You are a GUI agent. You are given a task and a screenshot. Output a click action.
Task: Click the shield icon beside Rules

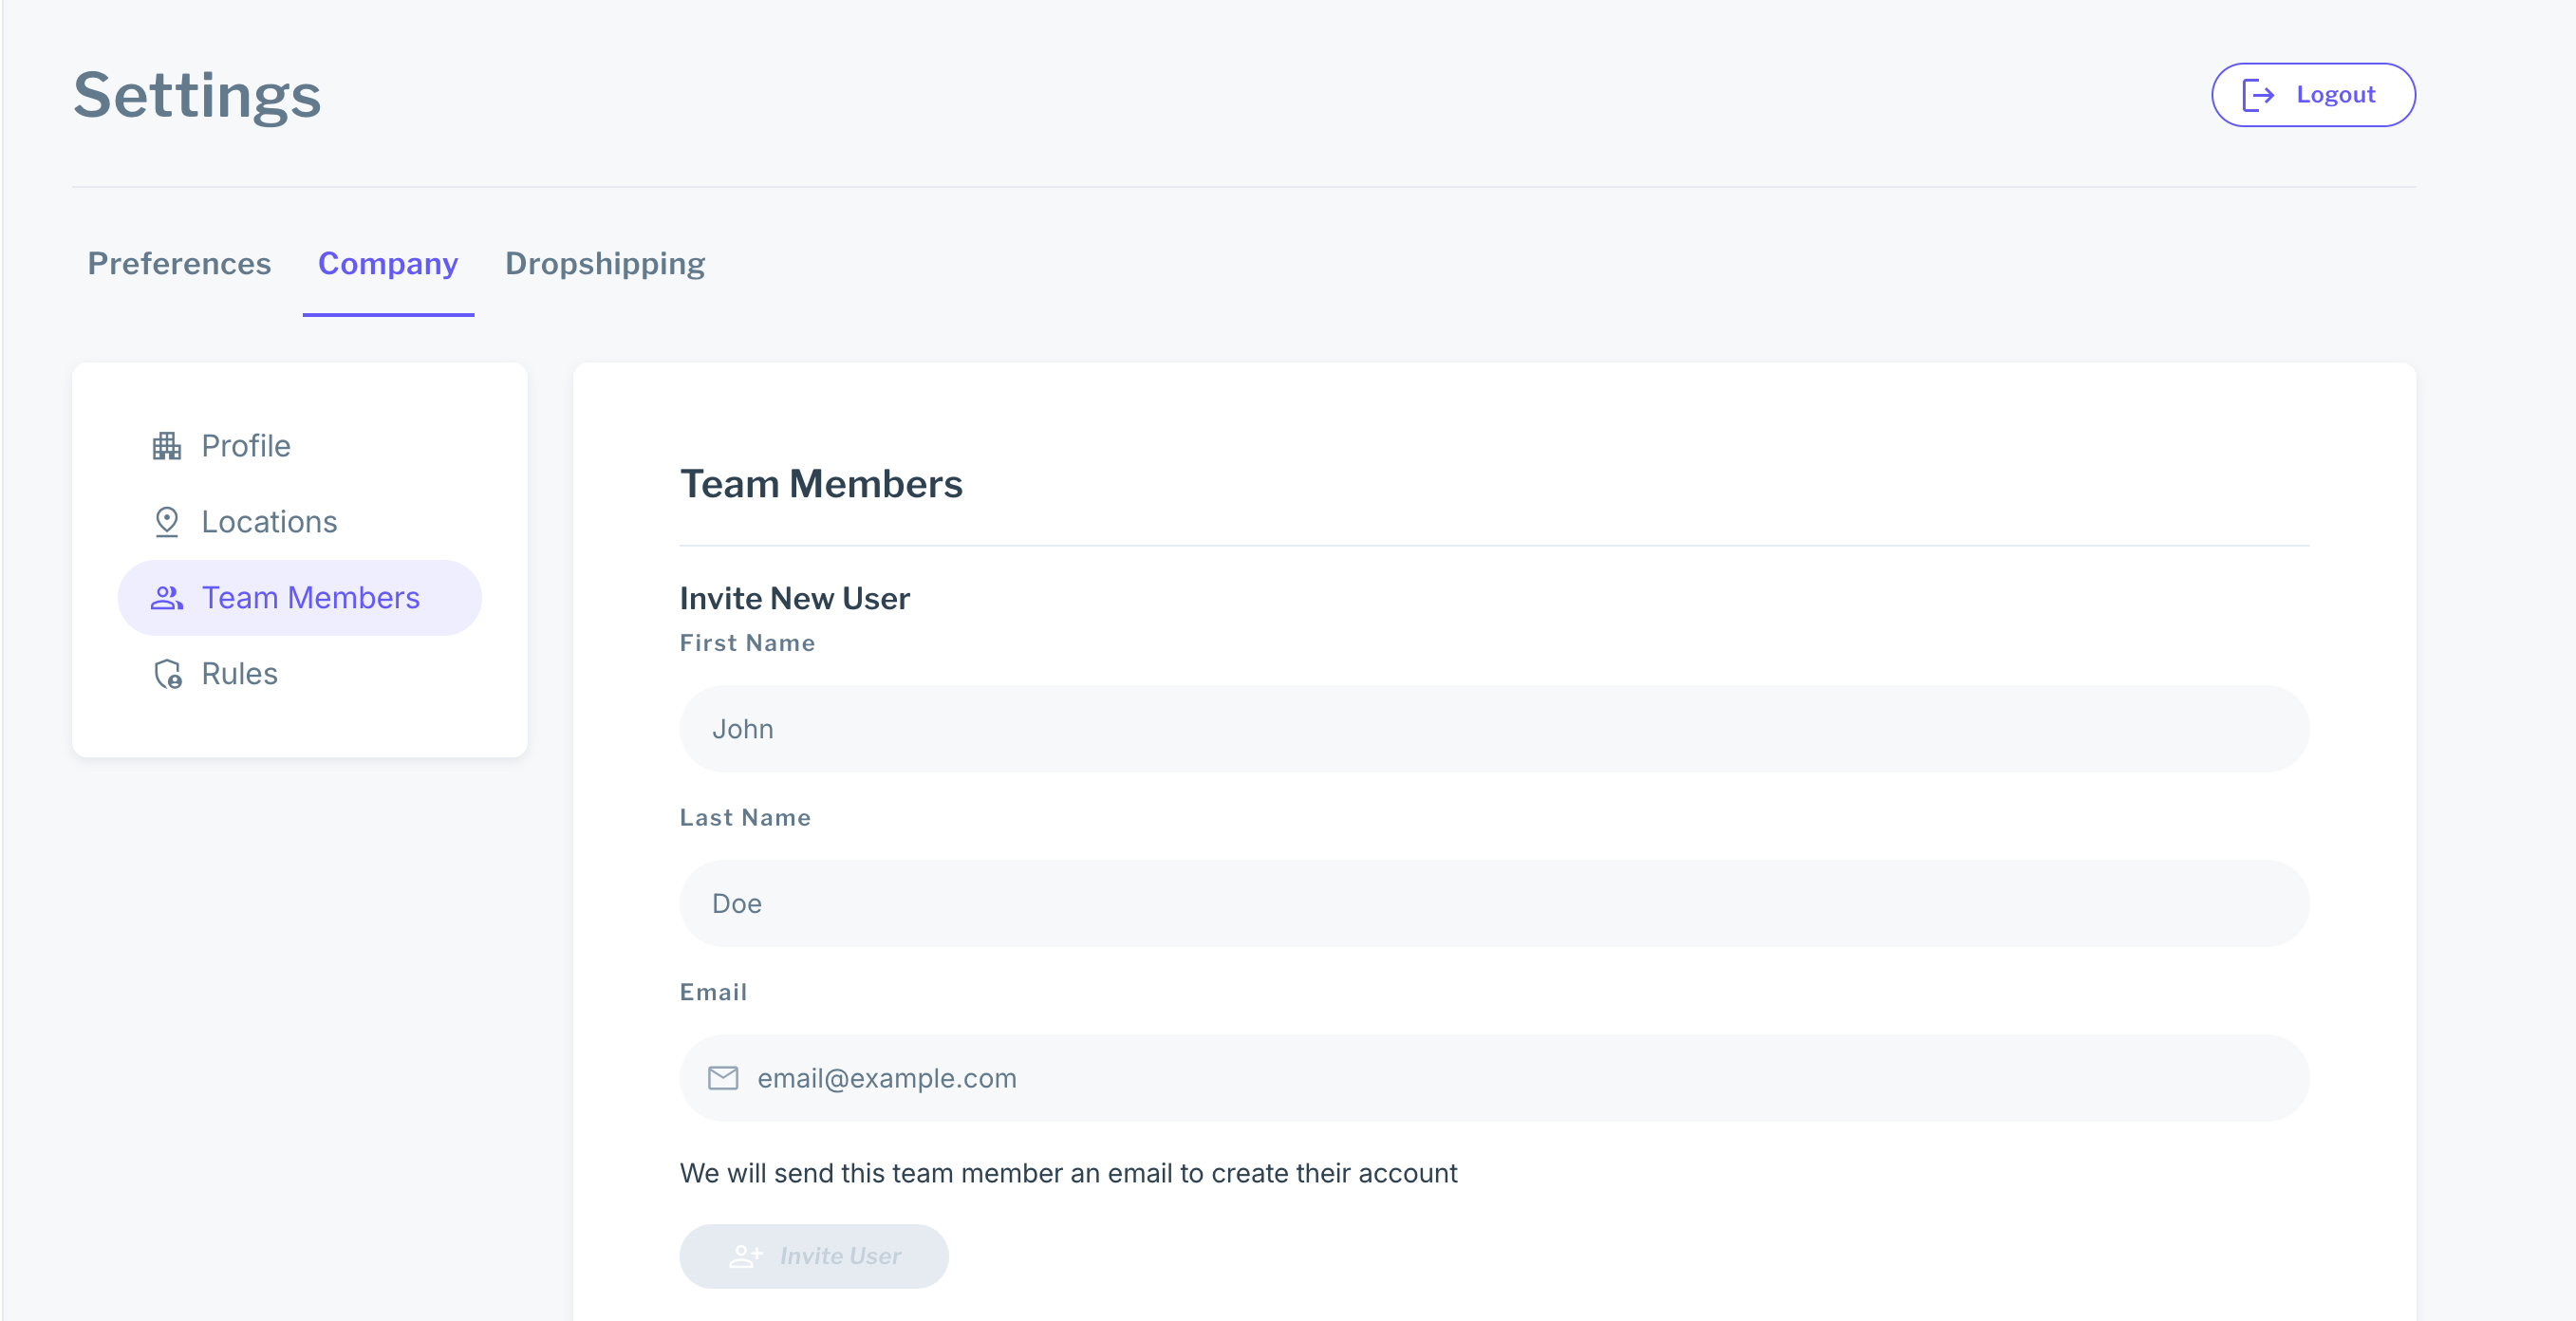(x=168, y=674)
